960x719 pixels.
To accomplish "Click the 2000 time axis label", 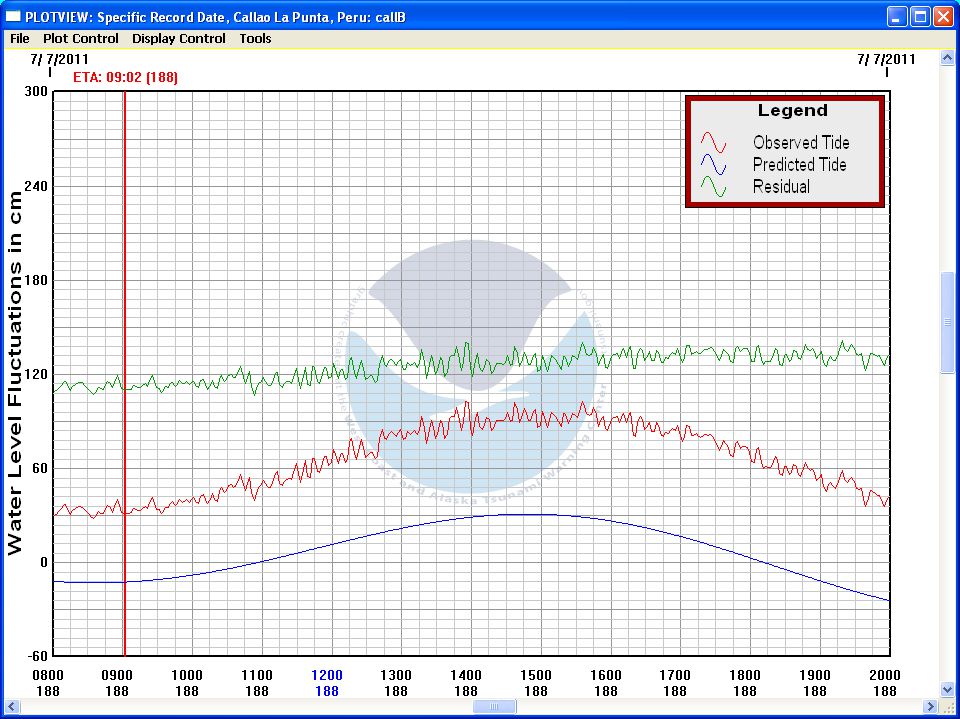I will pyautogui.click(x=885, y=676).
